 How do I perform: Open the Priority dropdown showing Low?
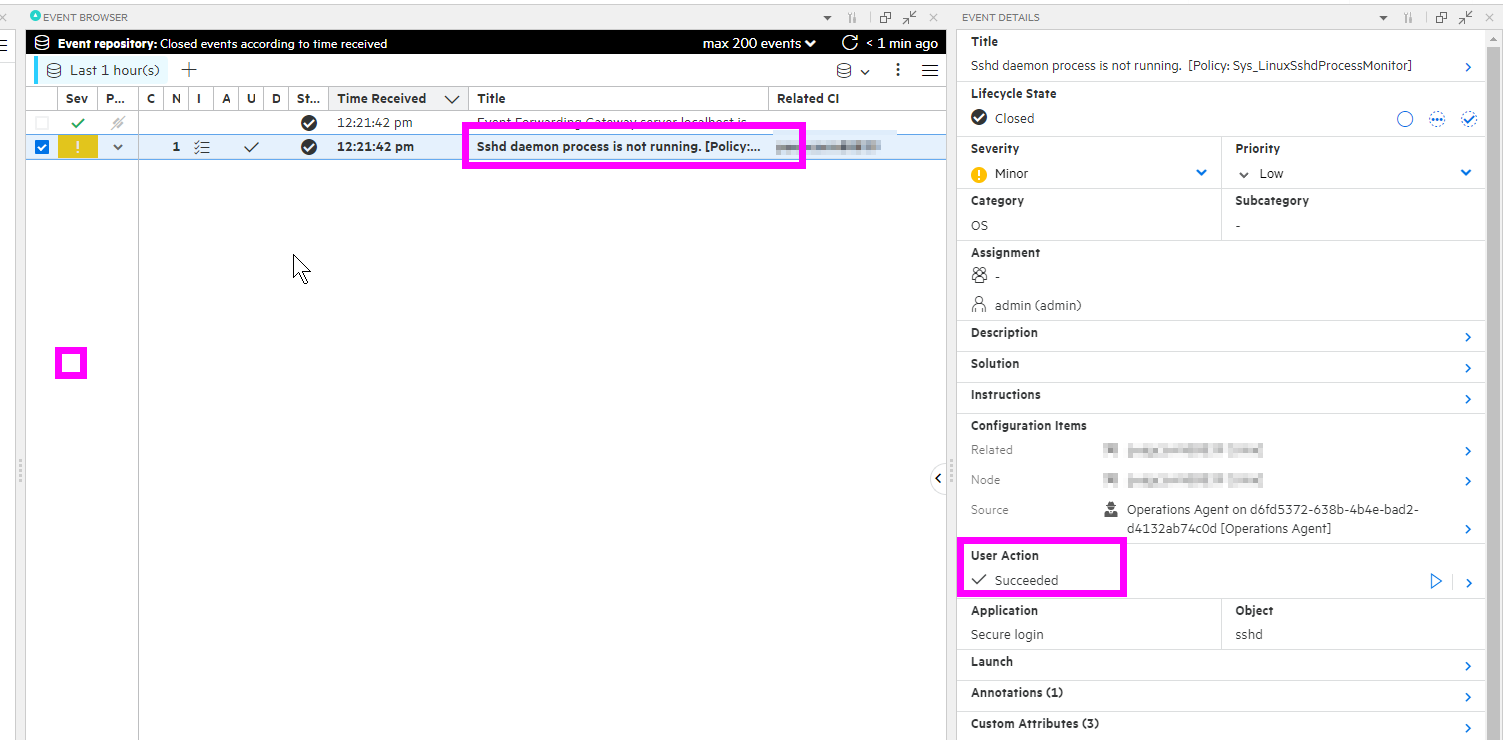click(x=1466, y=172)
